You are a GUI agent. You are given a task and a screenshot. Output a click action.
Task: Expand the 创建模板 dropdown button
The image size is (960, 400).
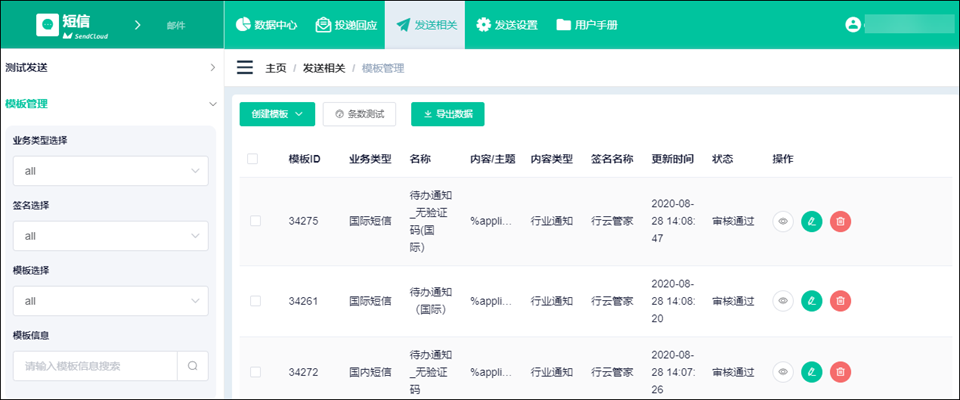[277, 114]
